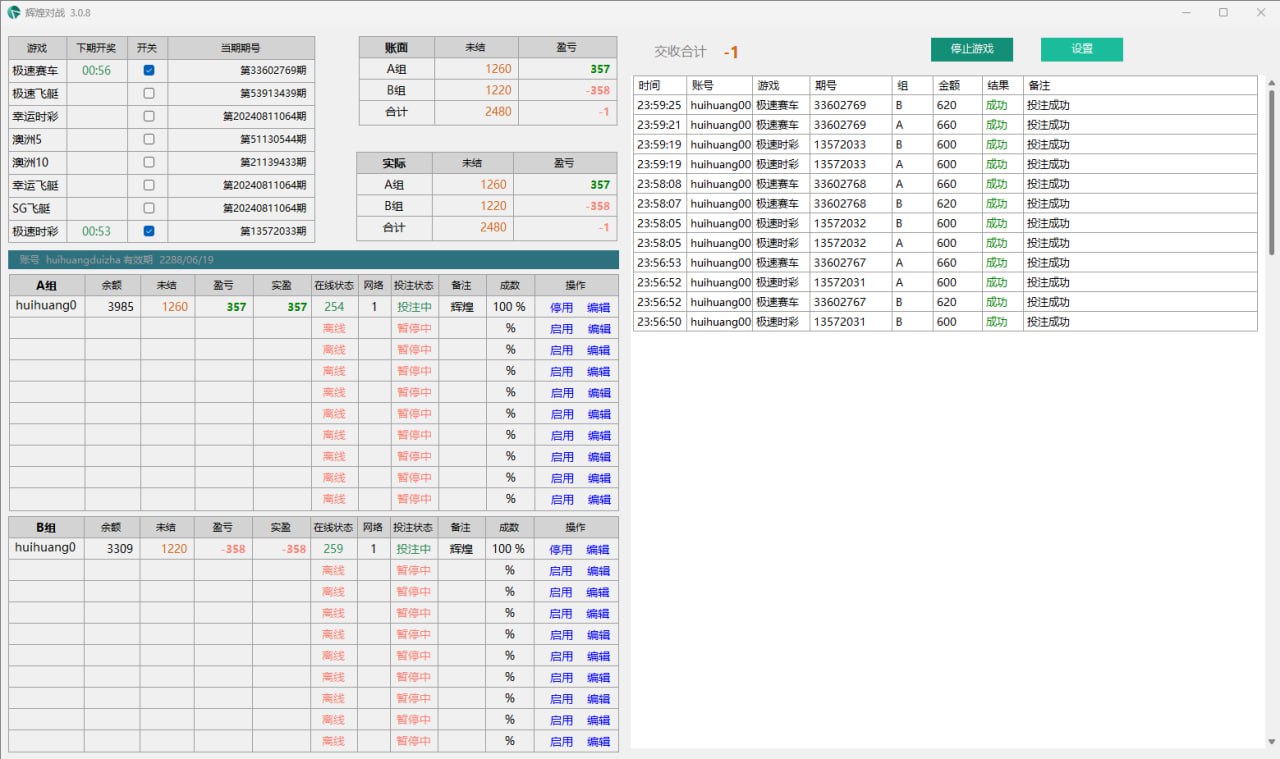Maximize the application window
This screenshot has height=759, width=1280.
tap(1222, 13)
